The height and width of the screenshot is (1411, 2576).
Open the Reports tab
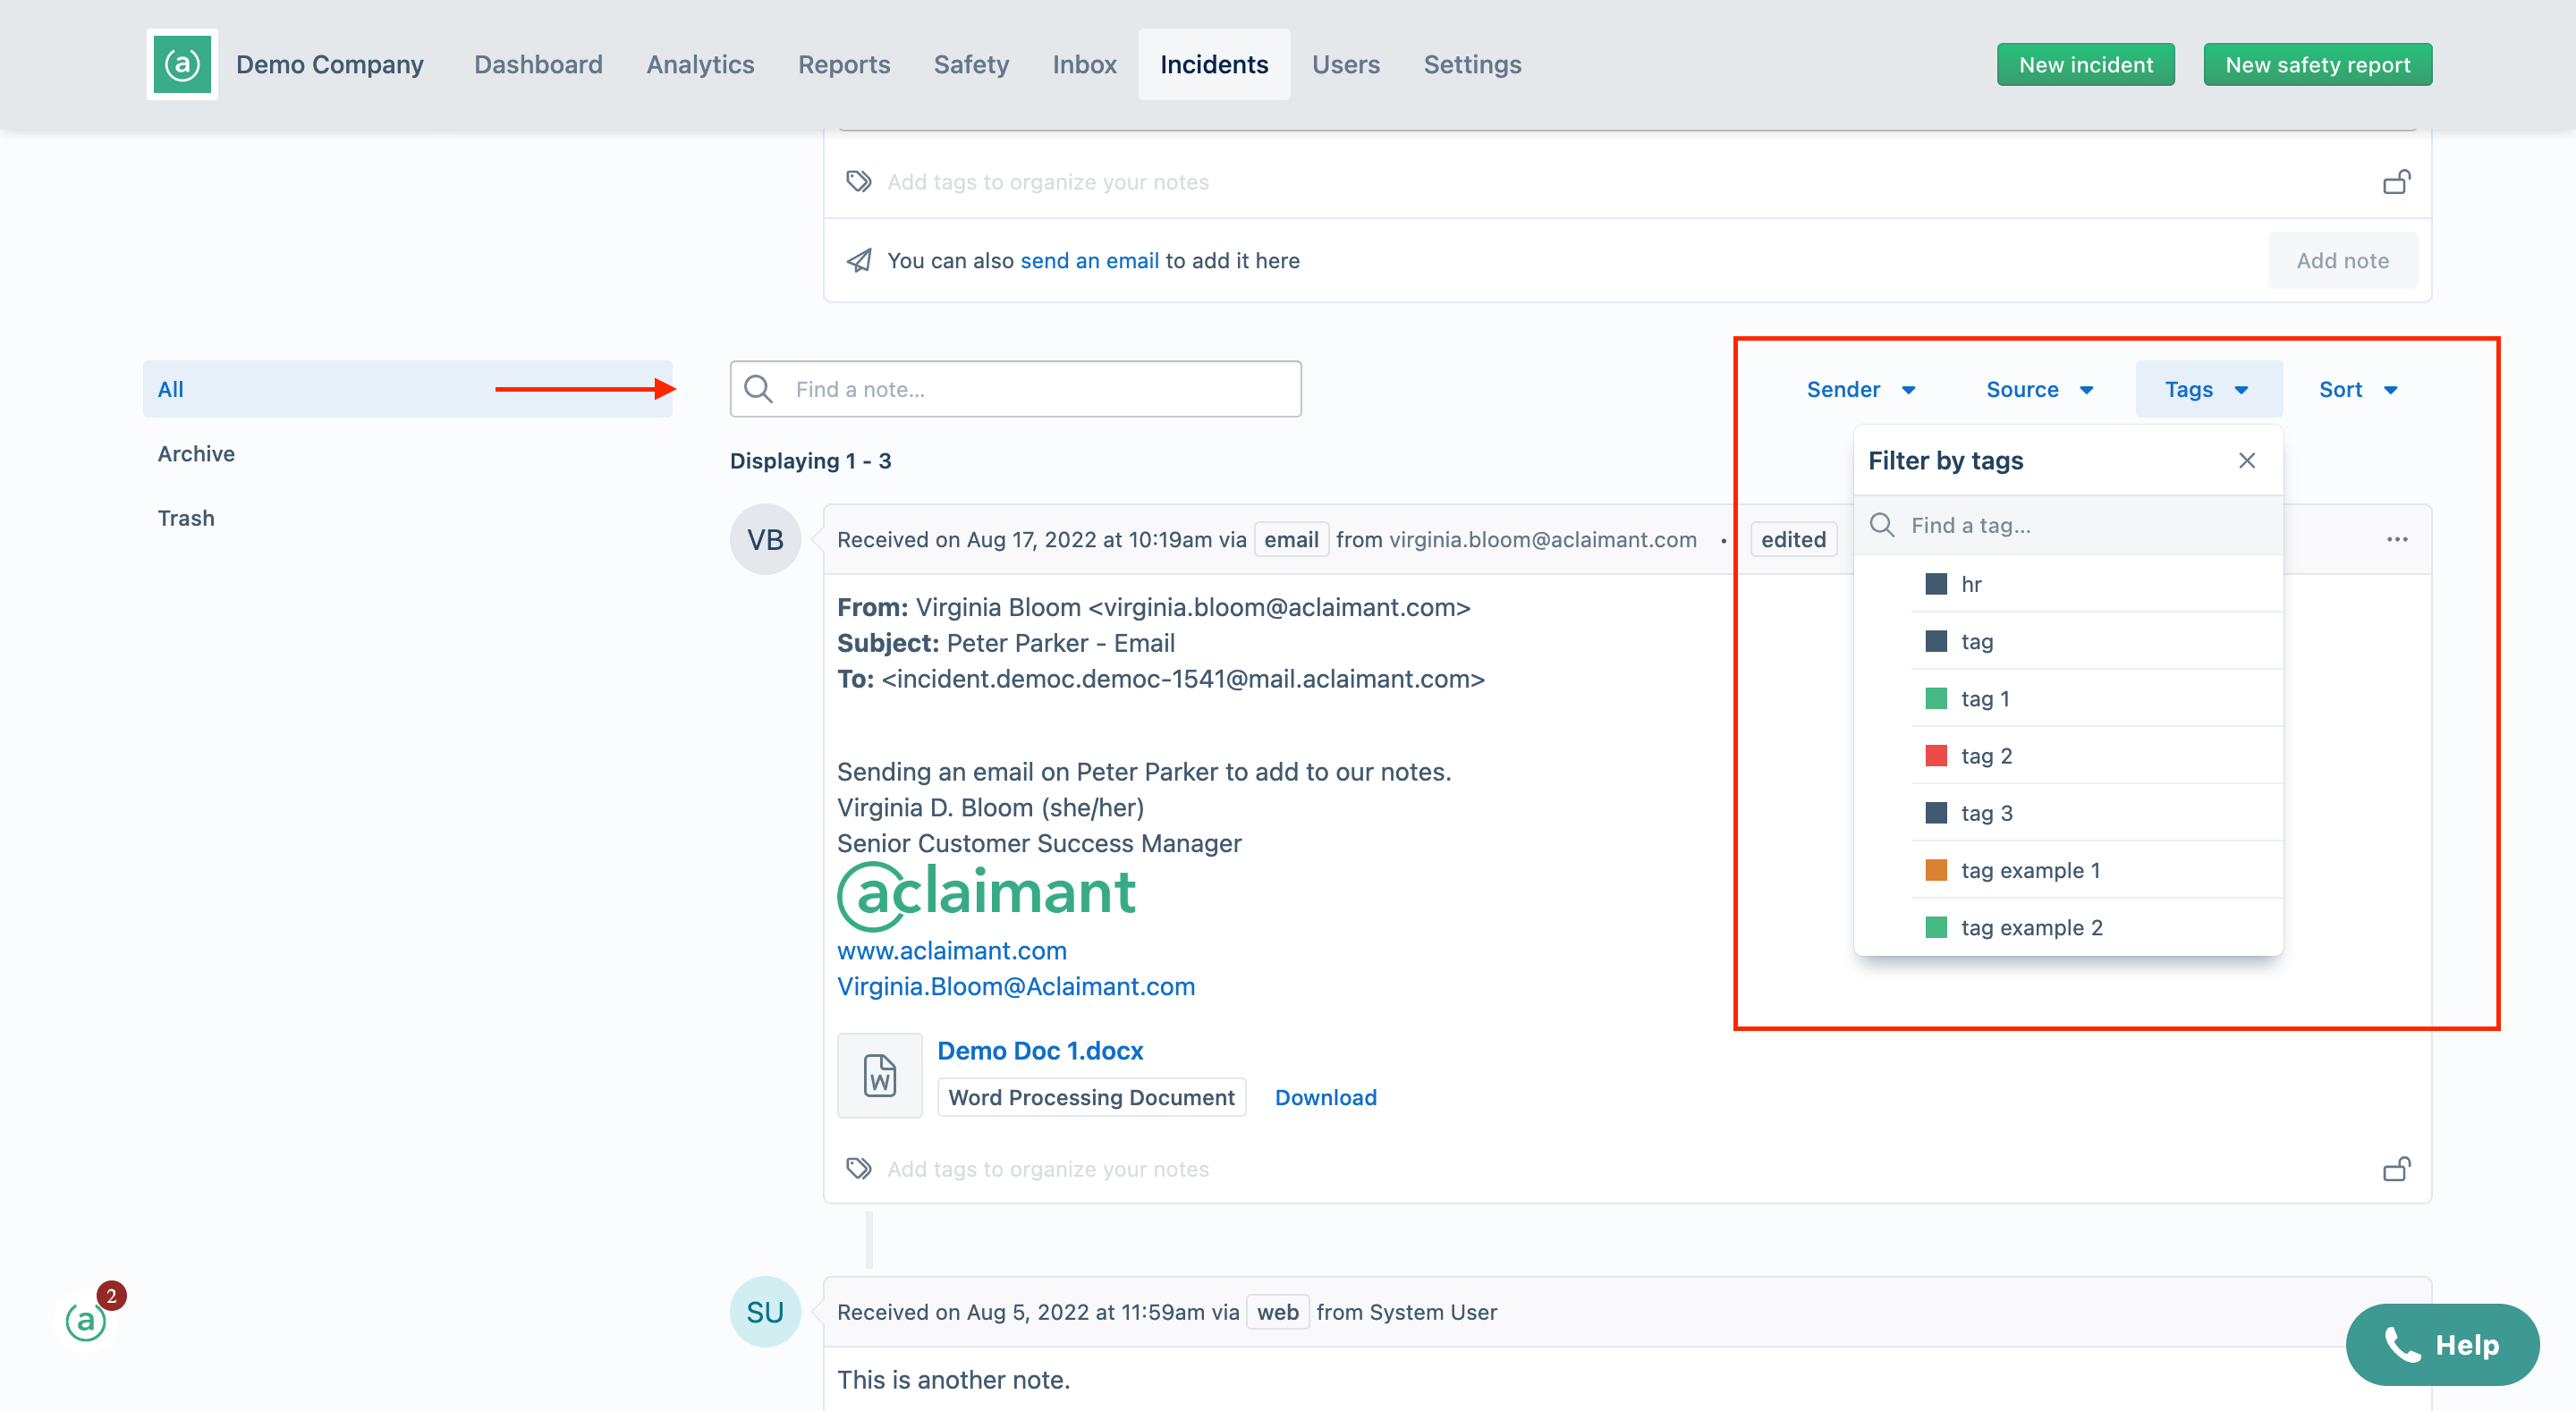point(844,64)
